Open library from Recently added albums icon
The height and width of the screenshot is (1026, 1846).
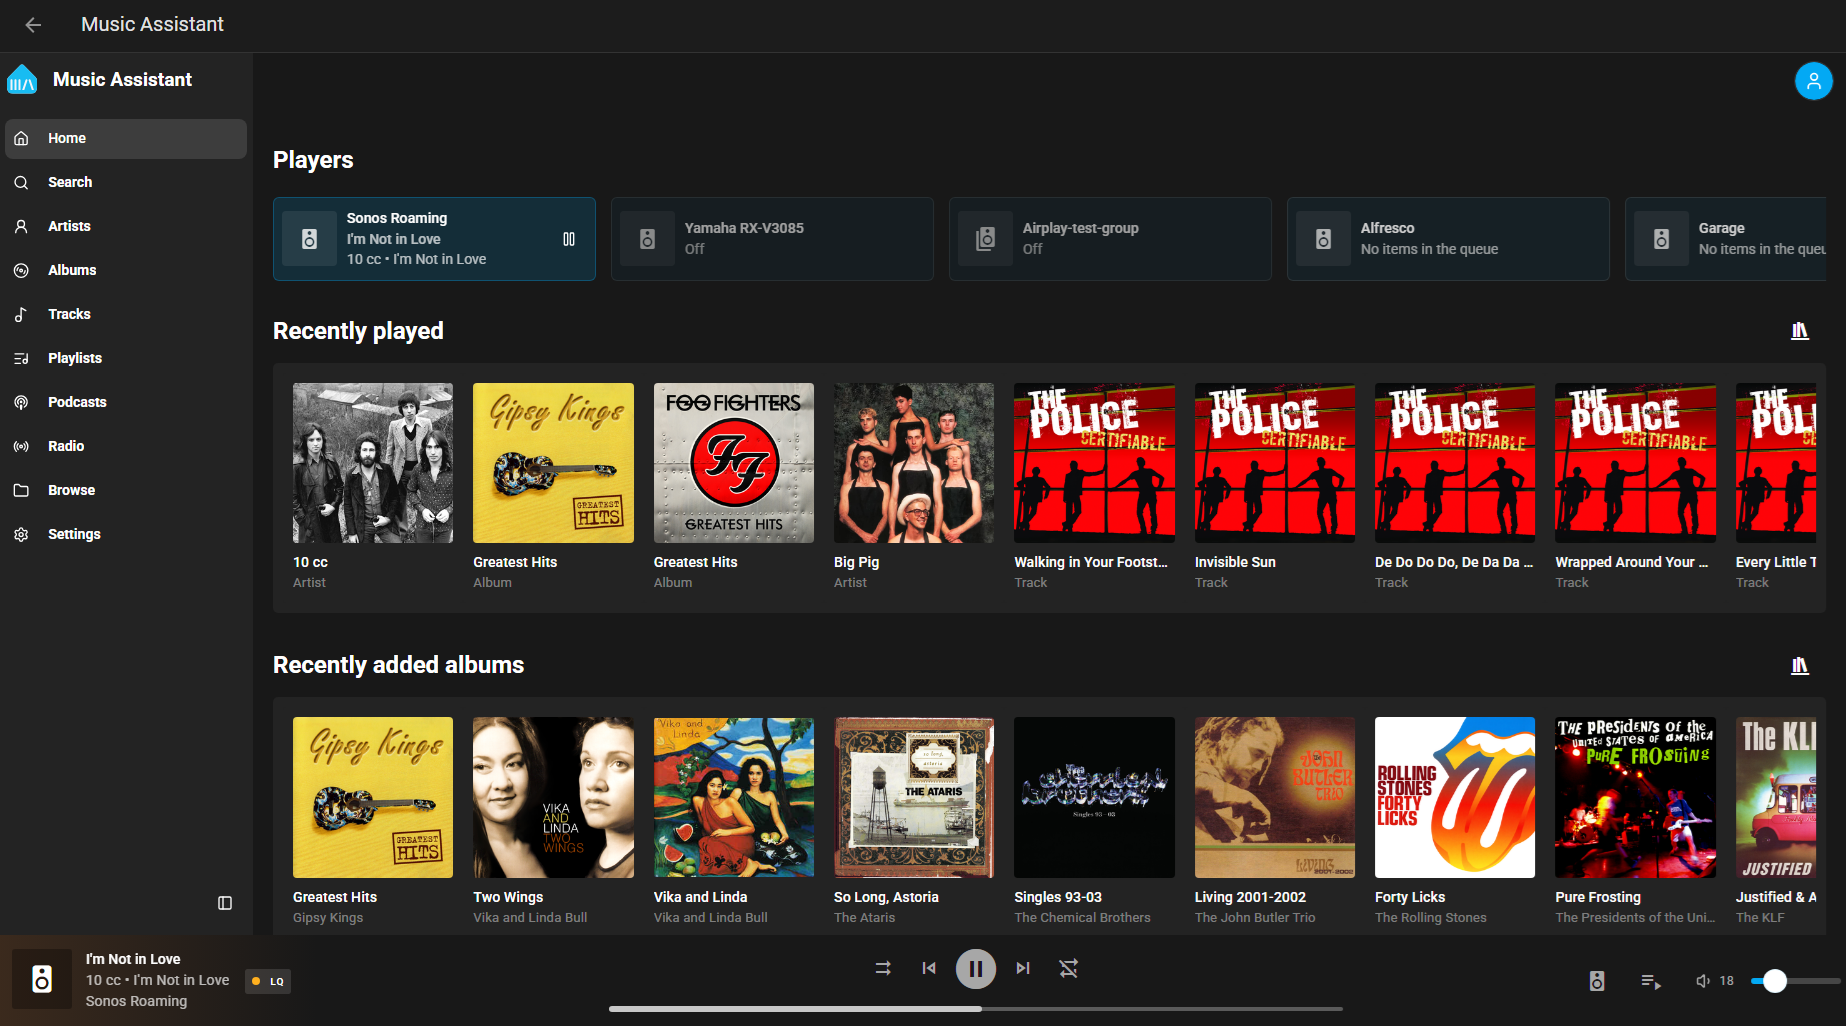point(1800,666)
